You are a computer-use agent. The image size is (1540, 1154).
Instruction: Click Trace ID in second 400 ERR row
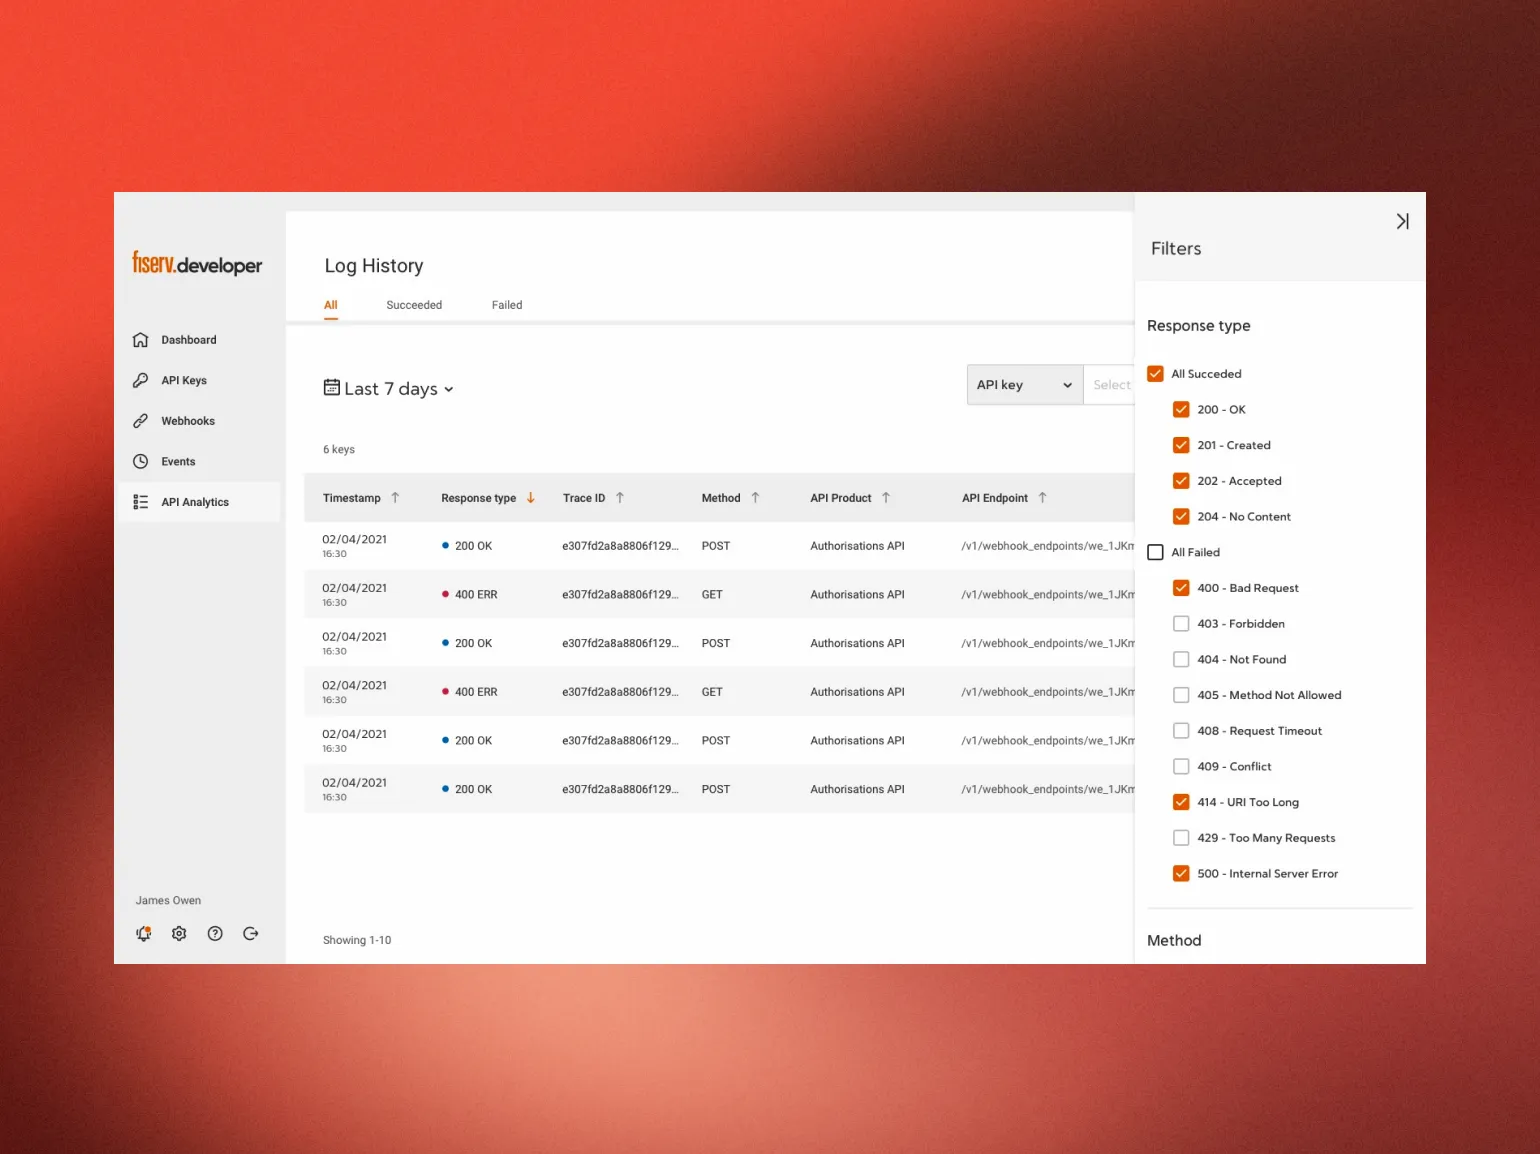(620, 692)
